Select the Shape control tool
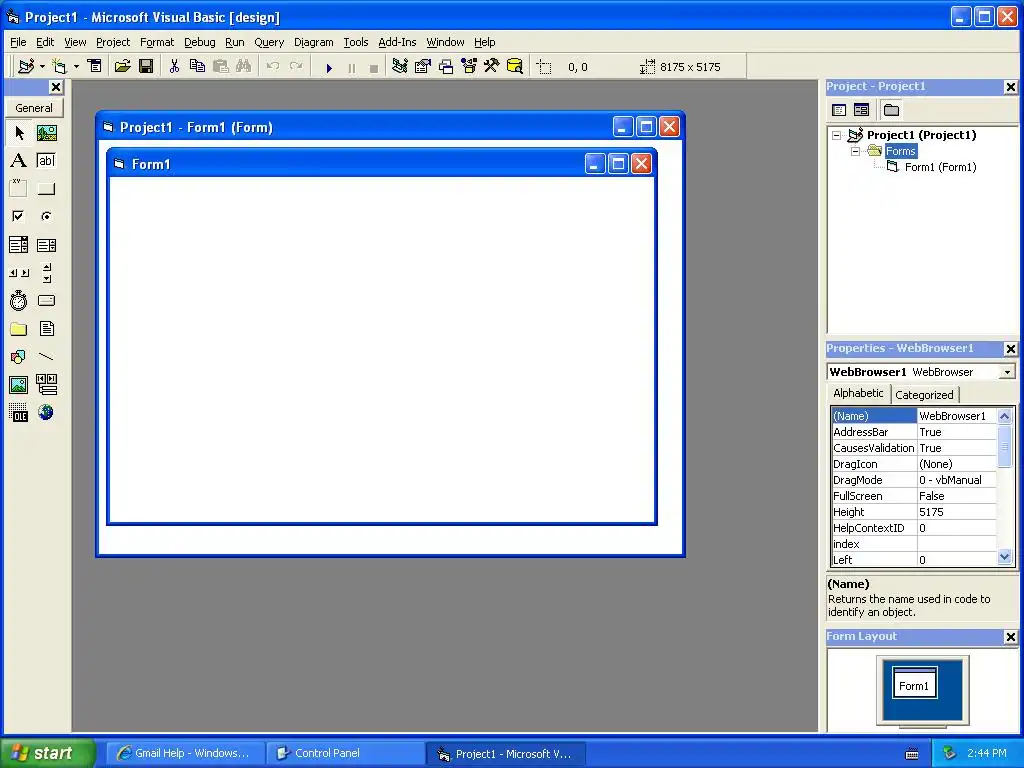 tap(19, 357)
